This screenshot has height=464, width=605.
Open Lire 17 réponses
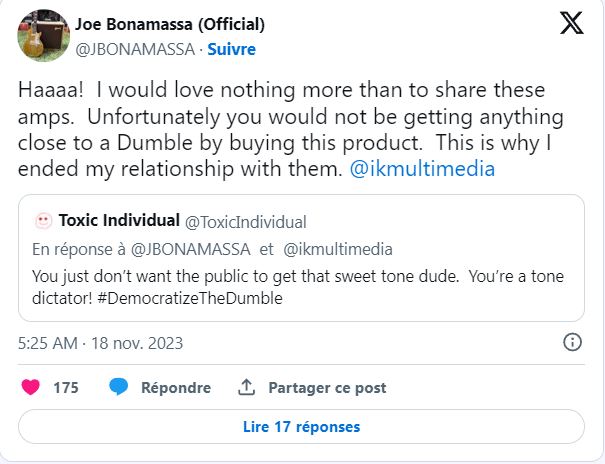tap(301, 427)
